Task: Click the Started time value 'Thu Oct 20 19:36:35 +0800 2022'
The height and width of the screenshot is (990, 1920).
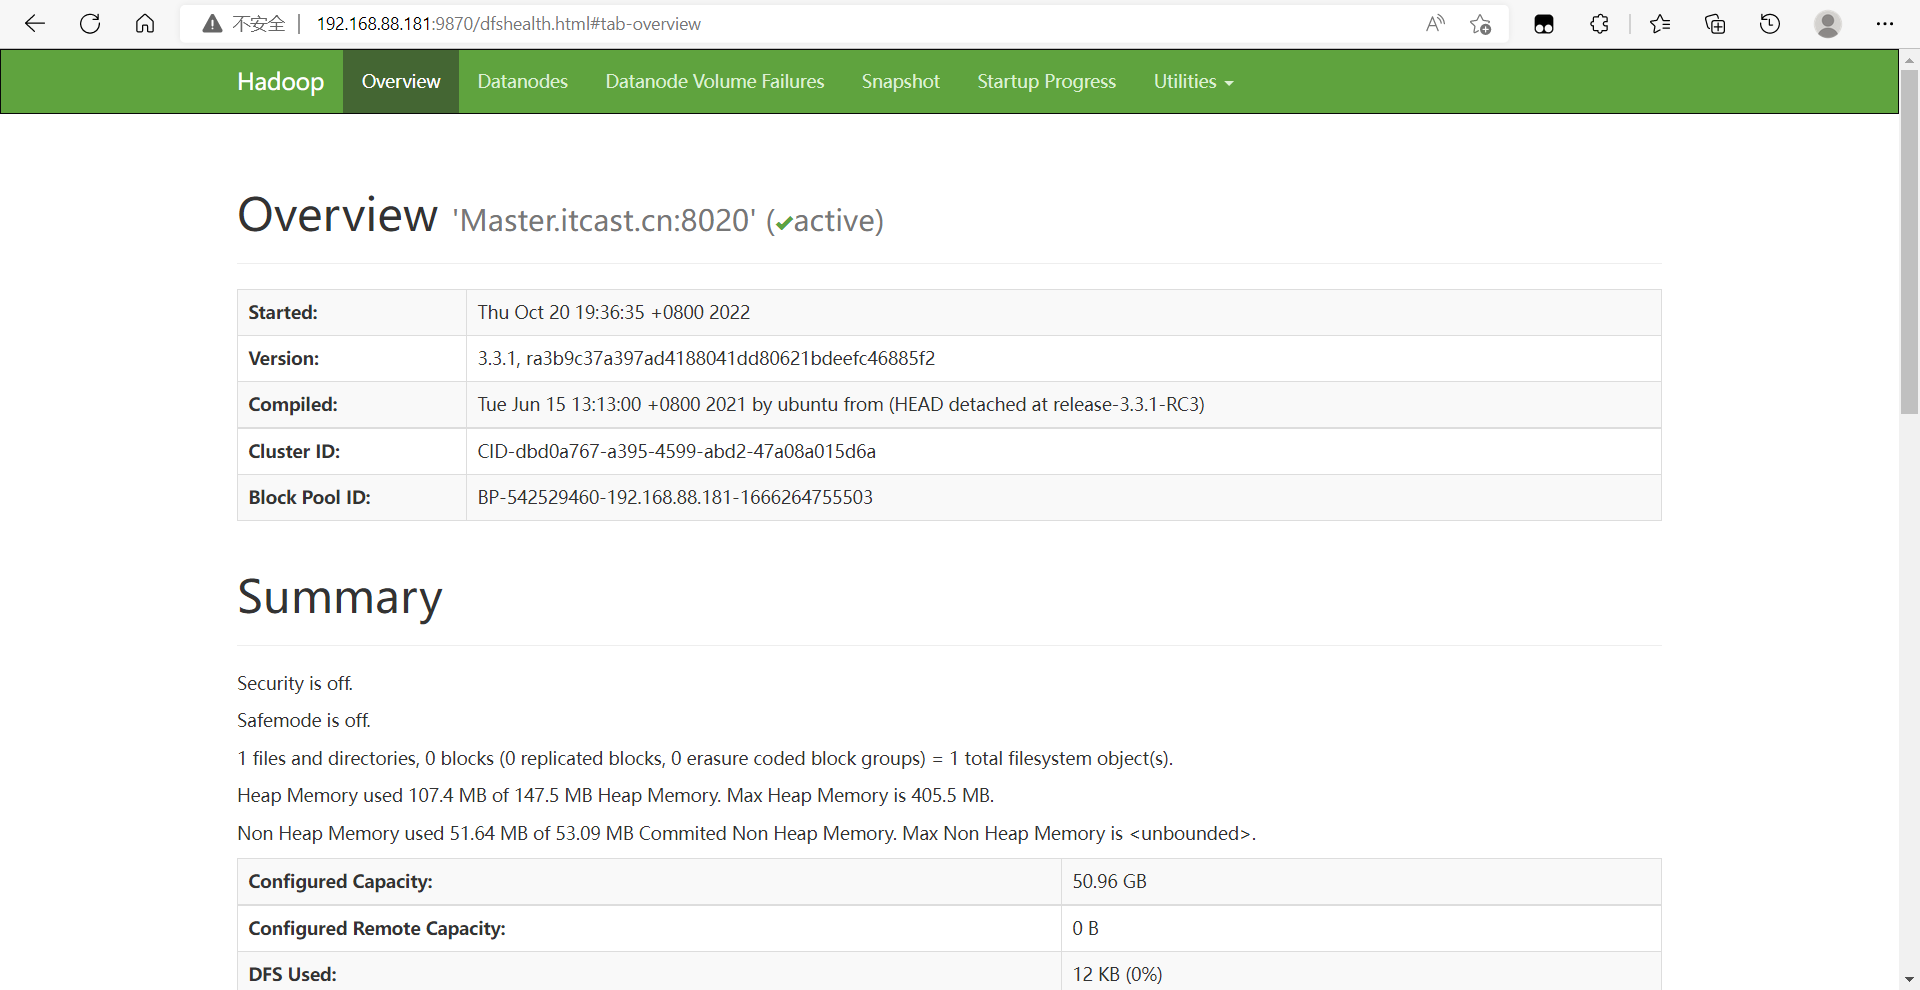Action: pos(614,313)
